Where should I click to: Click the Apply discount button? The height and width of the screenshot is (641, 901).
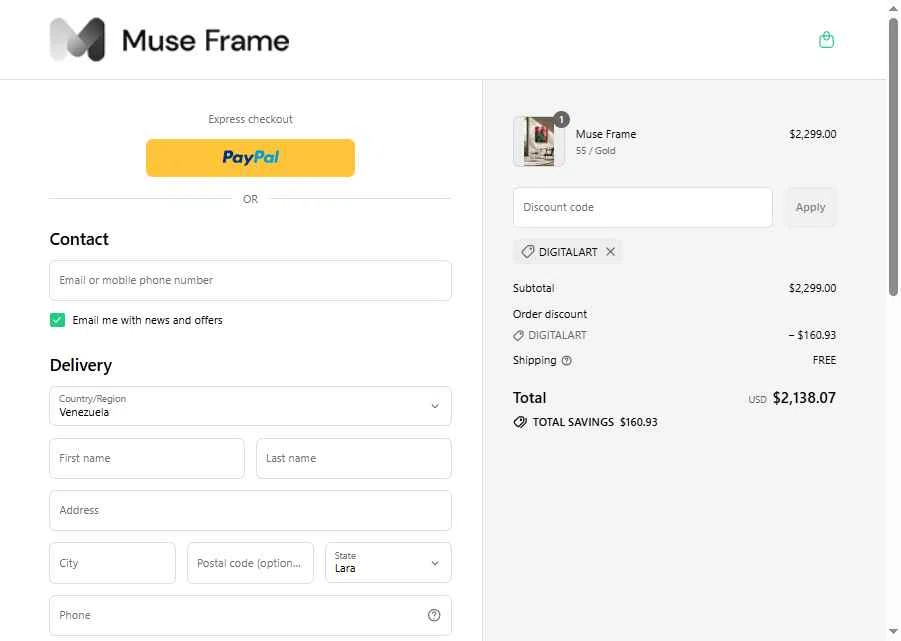(x=810, y=207)
